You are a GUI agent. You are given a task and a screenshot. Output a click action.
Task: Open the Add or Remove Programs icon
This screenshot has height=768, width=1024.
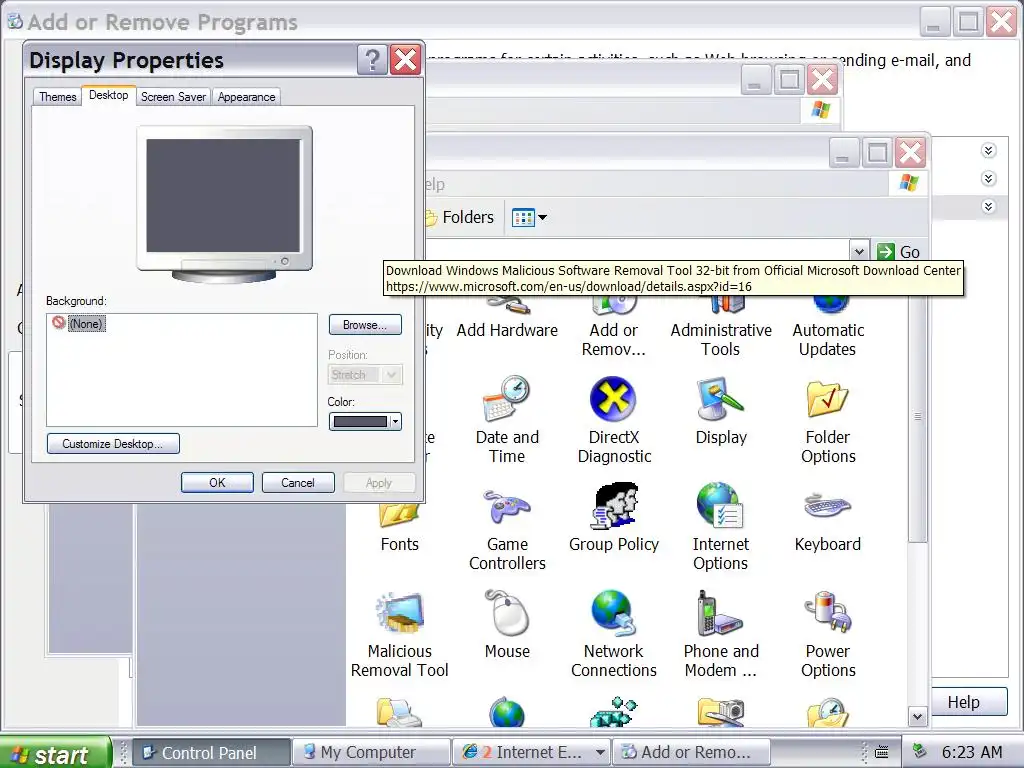click(614, 327)
